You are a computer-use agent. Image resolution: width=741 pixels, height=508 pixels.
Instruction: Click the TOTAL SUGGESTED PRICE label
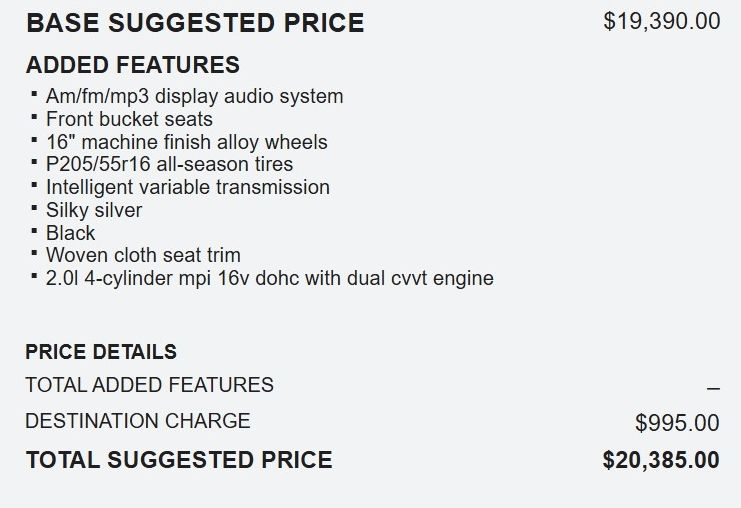[179, 460]
